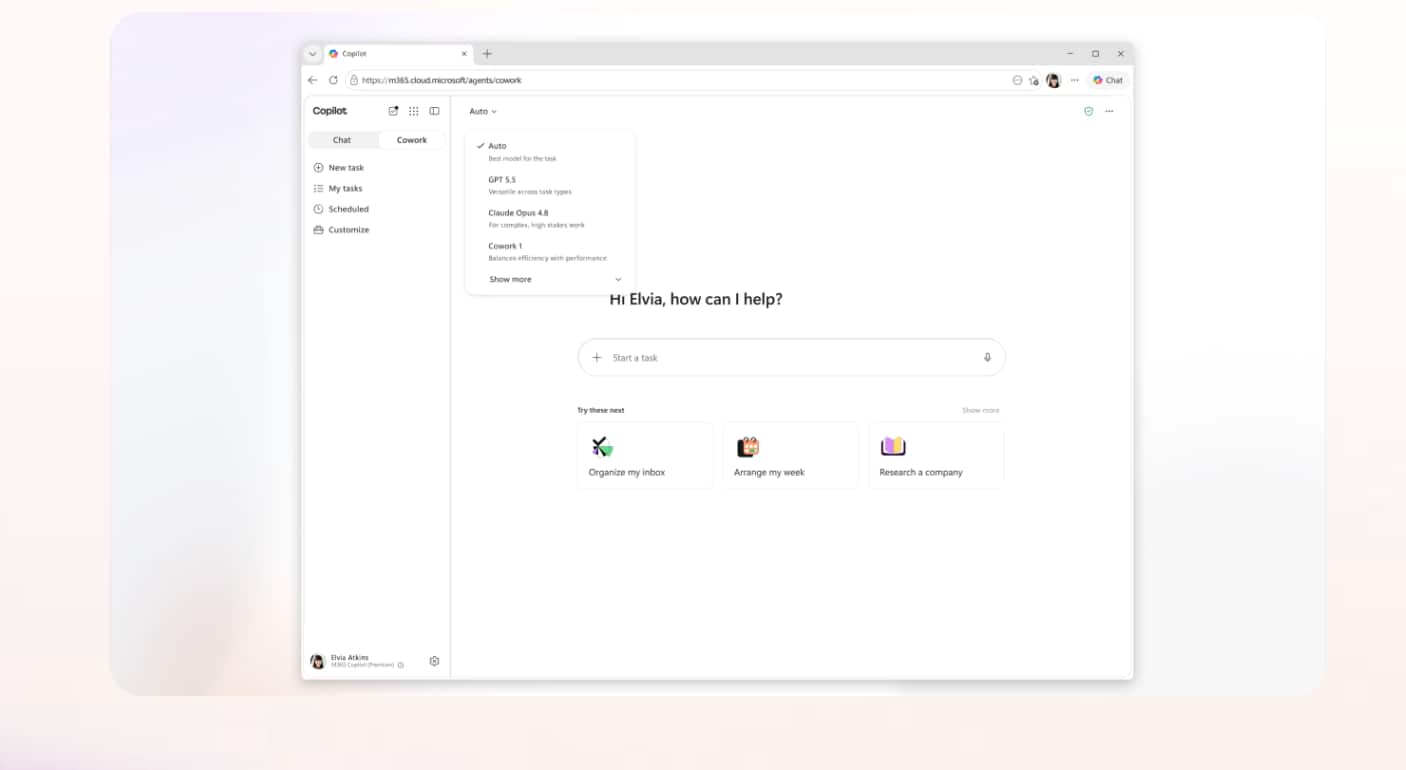Screen dimensions: 1406x770
Task: Click the 'Try these next' heading
Action: point(601,410)
